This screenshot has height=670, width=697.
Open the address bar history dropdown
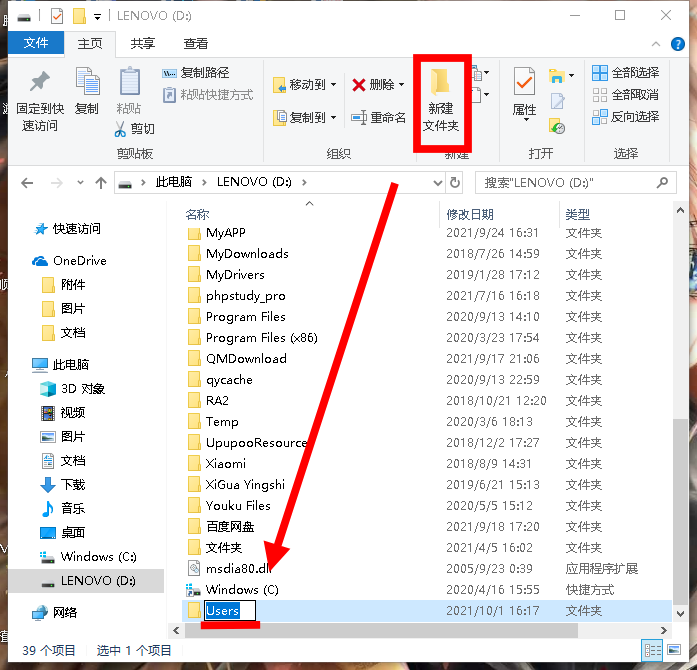point(437,183)
